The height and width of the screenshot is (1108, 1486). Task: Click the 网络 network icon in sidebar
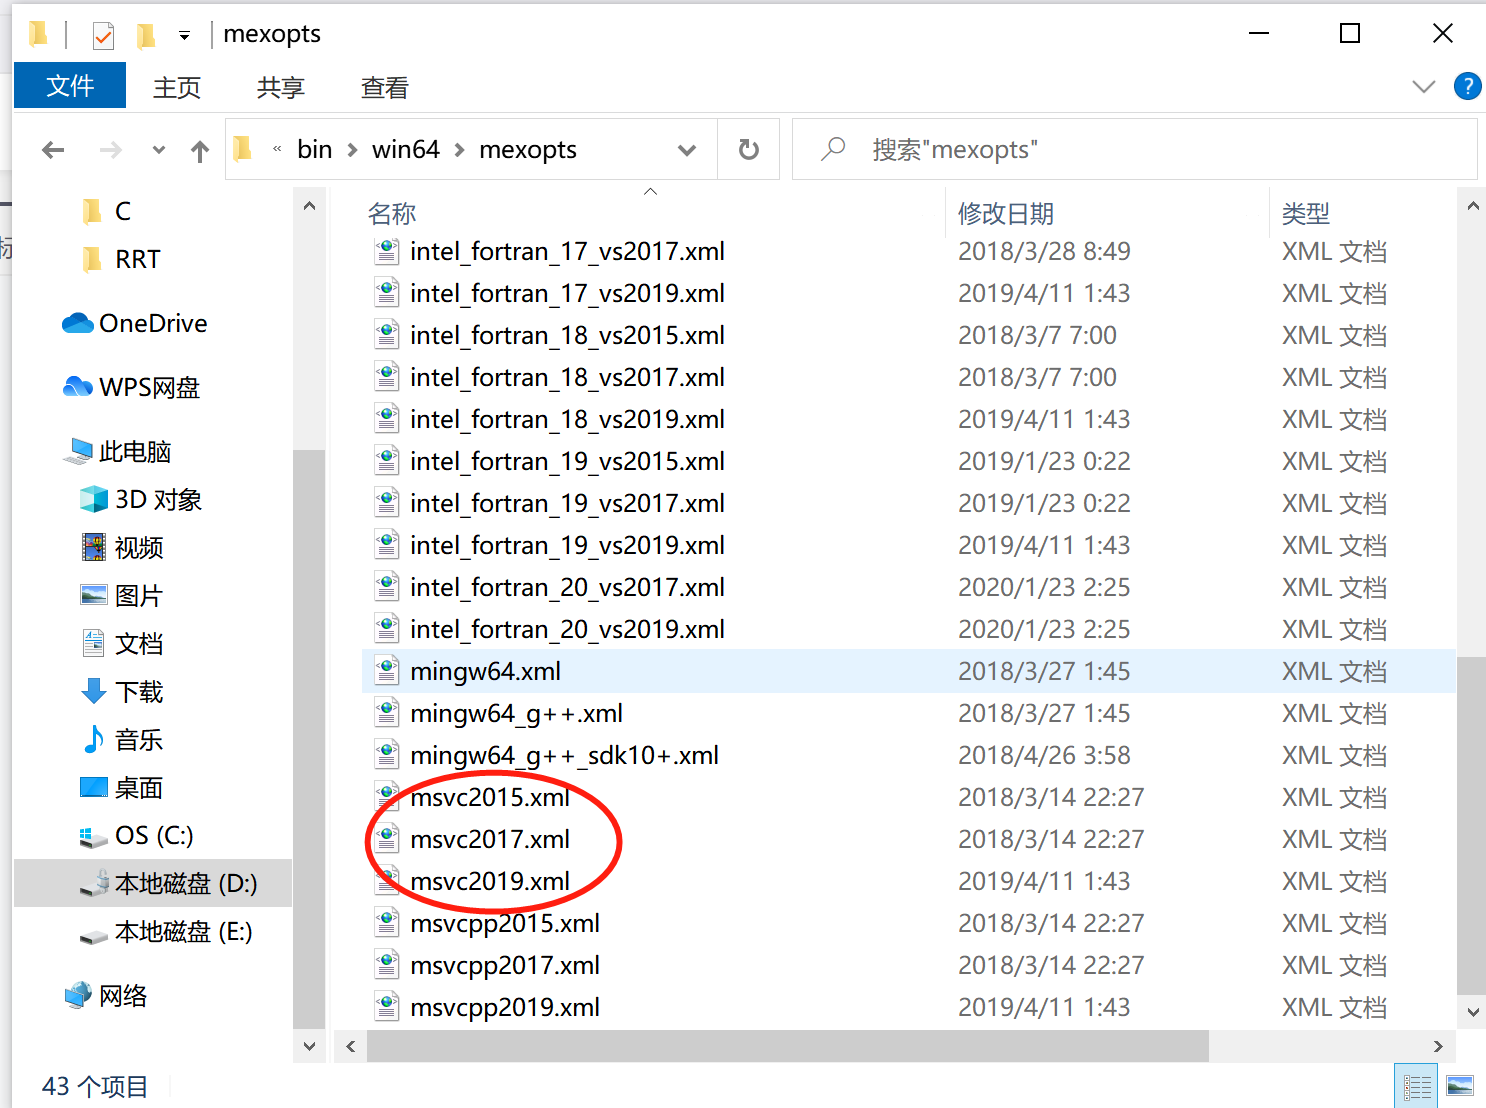[77, 994]
